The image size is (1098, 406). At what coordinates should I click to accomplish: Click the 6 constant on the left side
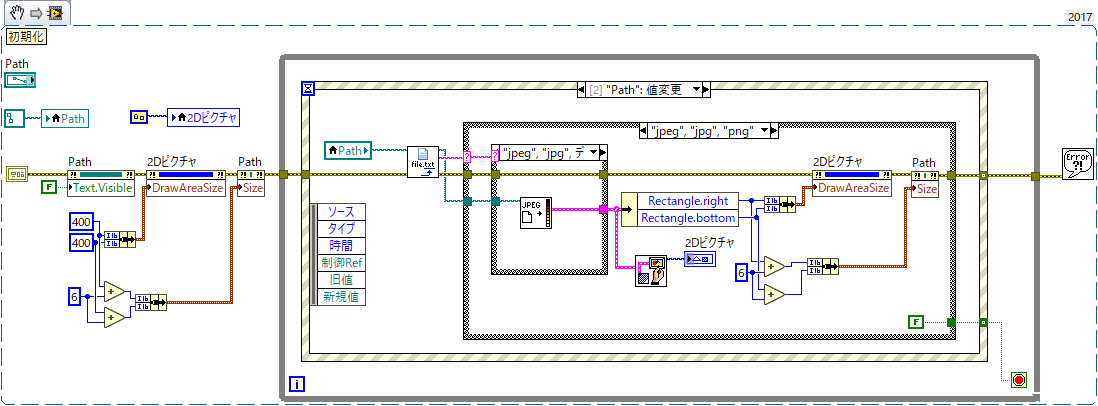coord(75,296)
